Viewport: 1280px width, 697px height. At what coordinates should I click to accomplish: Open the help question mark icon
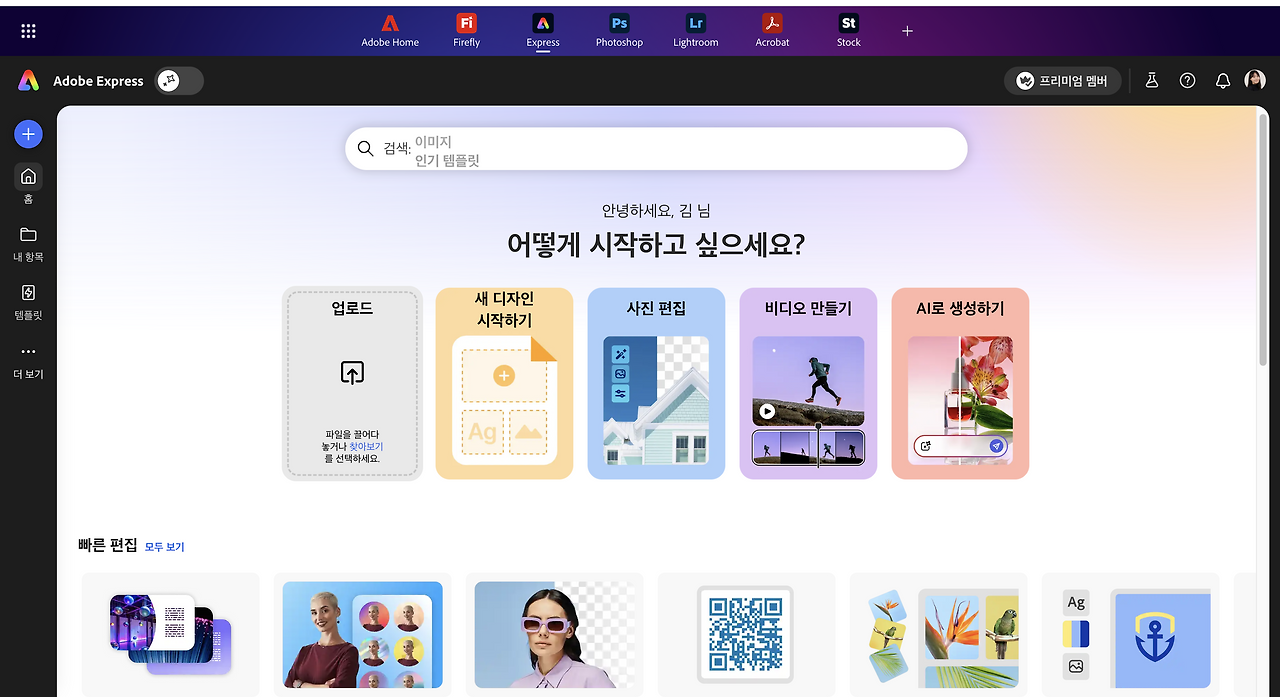(1187, 81)
